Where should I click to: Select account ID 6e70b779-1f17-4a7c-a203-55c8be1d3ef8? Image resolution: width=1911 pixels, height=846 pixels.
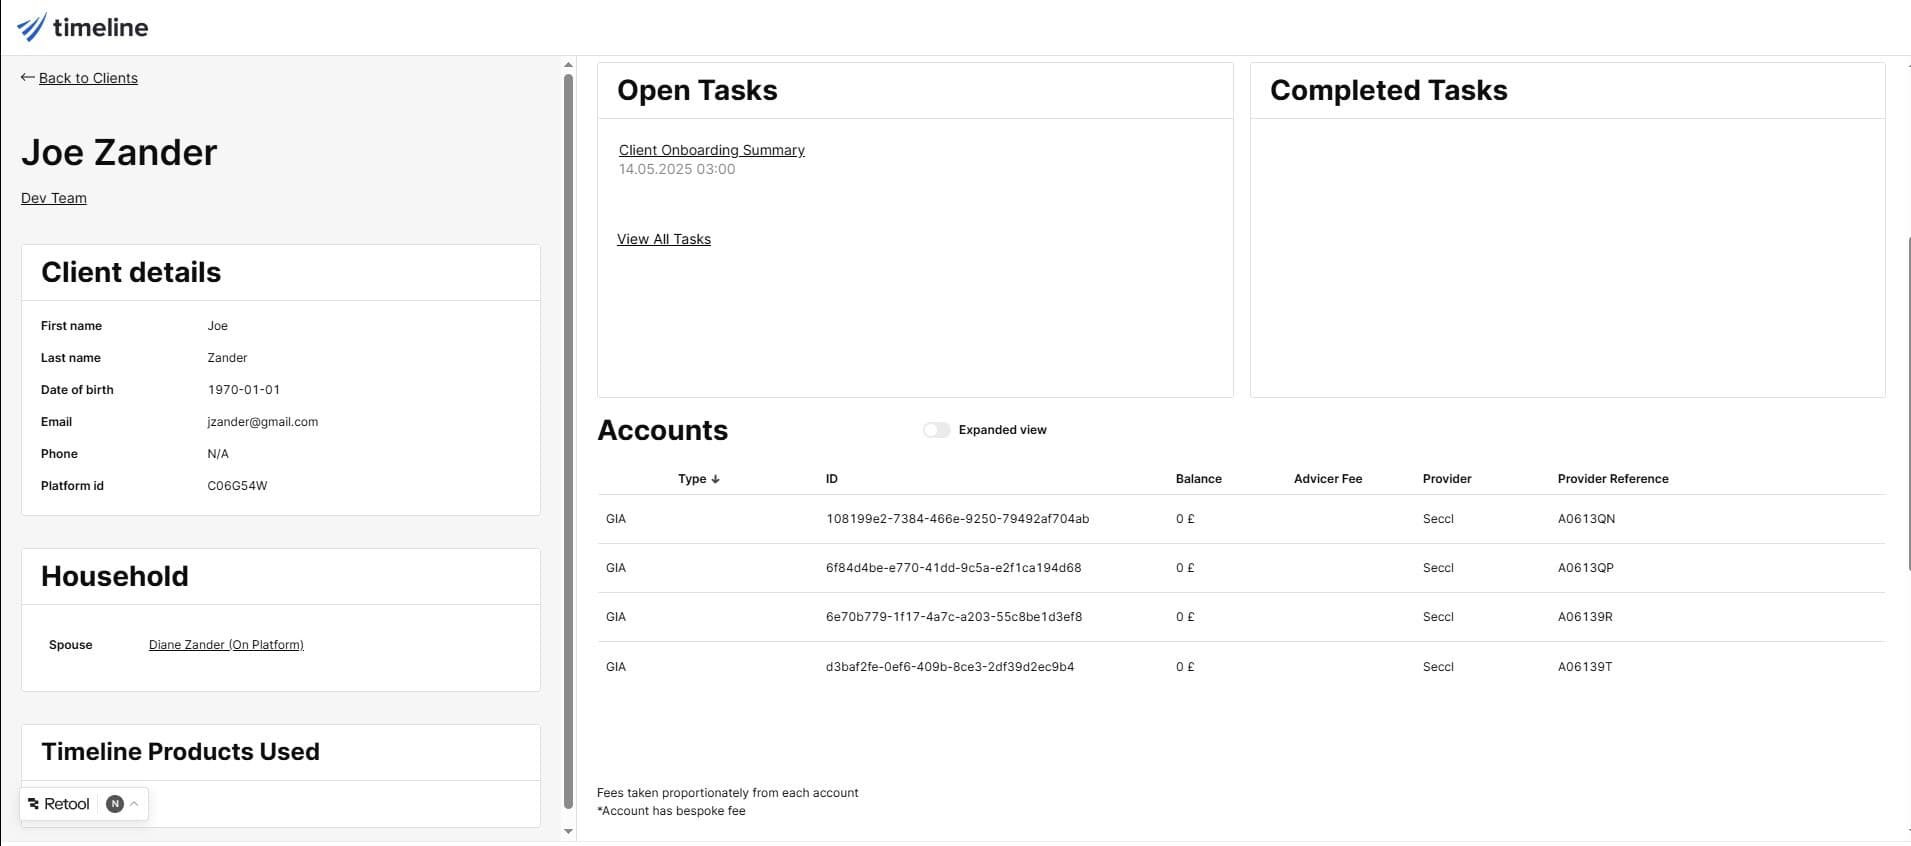click(x=954, y=617)
